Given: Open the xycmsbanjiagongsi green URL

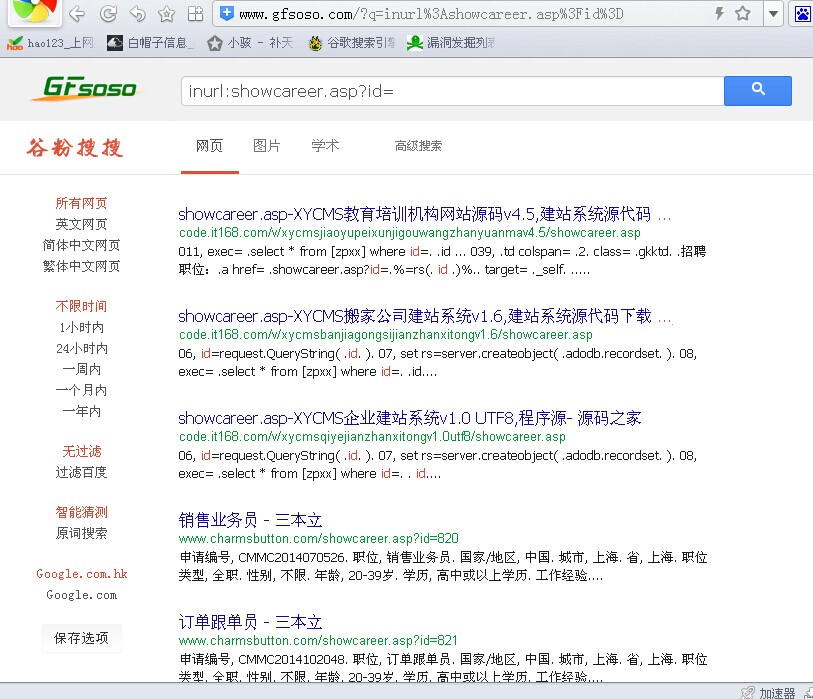Looking at the screenshot, I should 385,335.
